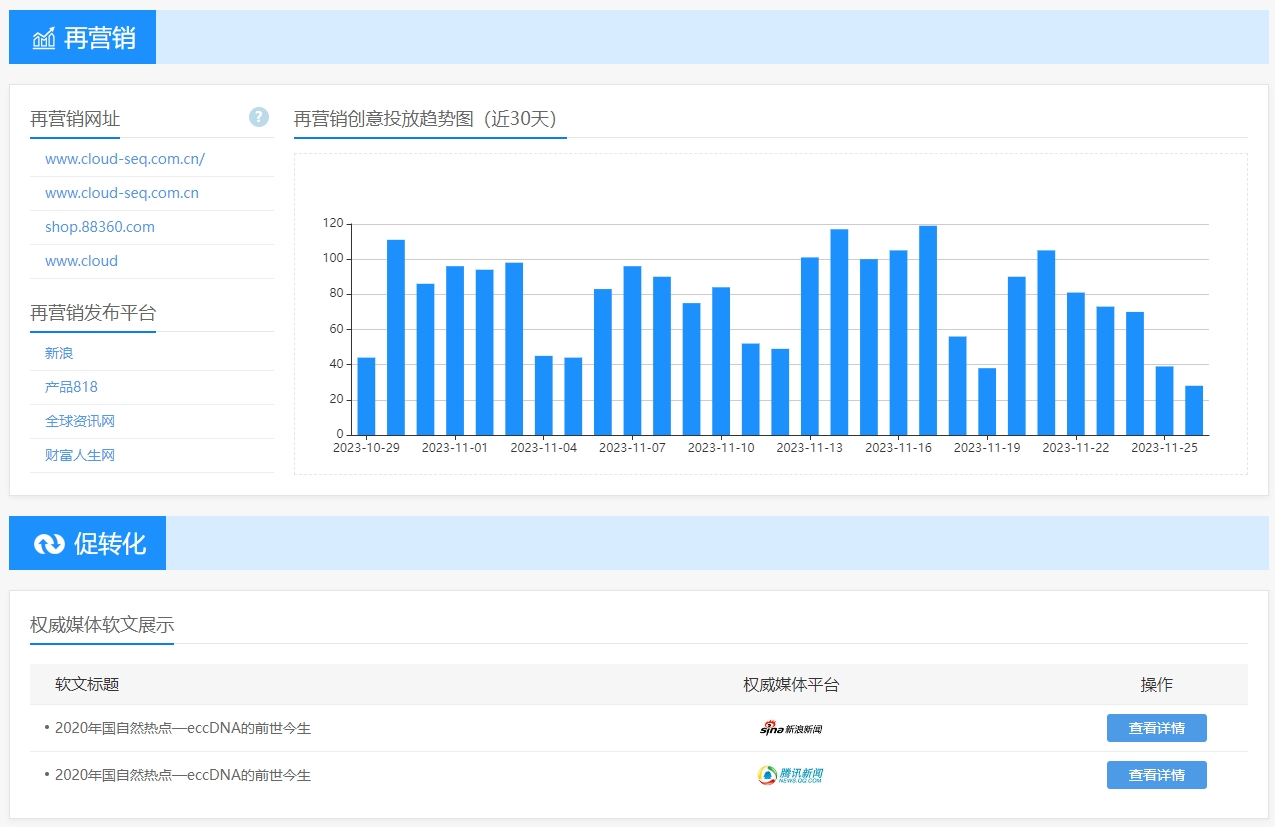The height and width of the screenshot is (827, 1275).
Task: Open the eccDNA article title in Tencent row
Action: (183, 775)
